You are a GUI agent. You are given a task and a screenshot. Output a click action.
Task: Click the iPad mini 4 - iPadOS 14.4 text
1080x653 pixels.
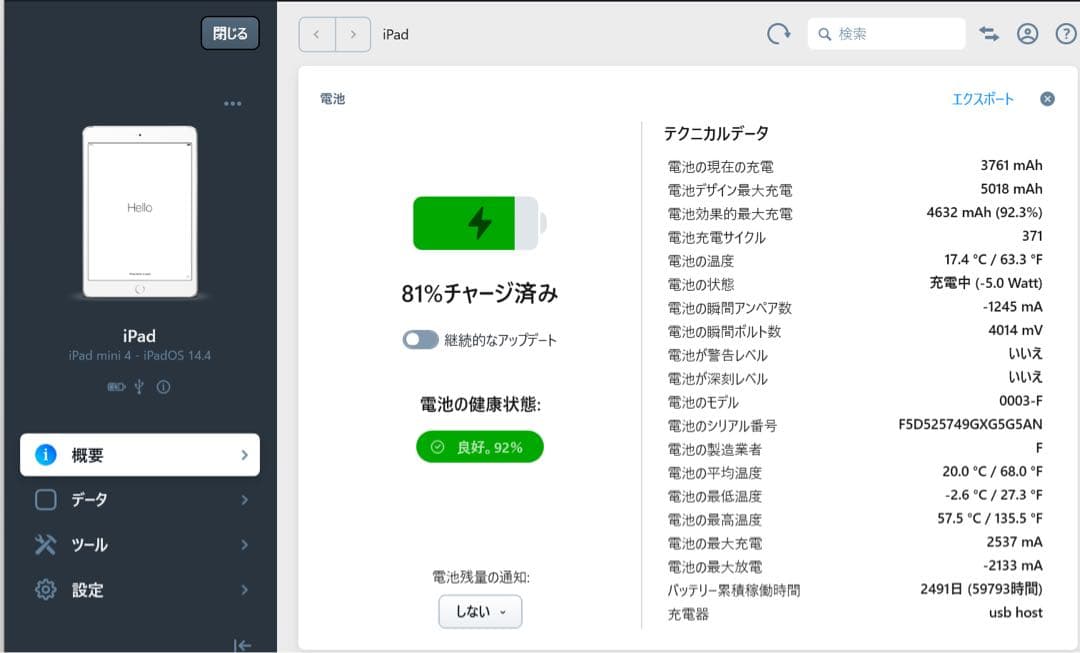pyautogui.click(x=140, y=355)
